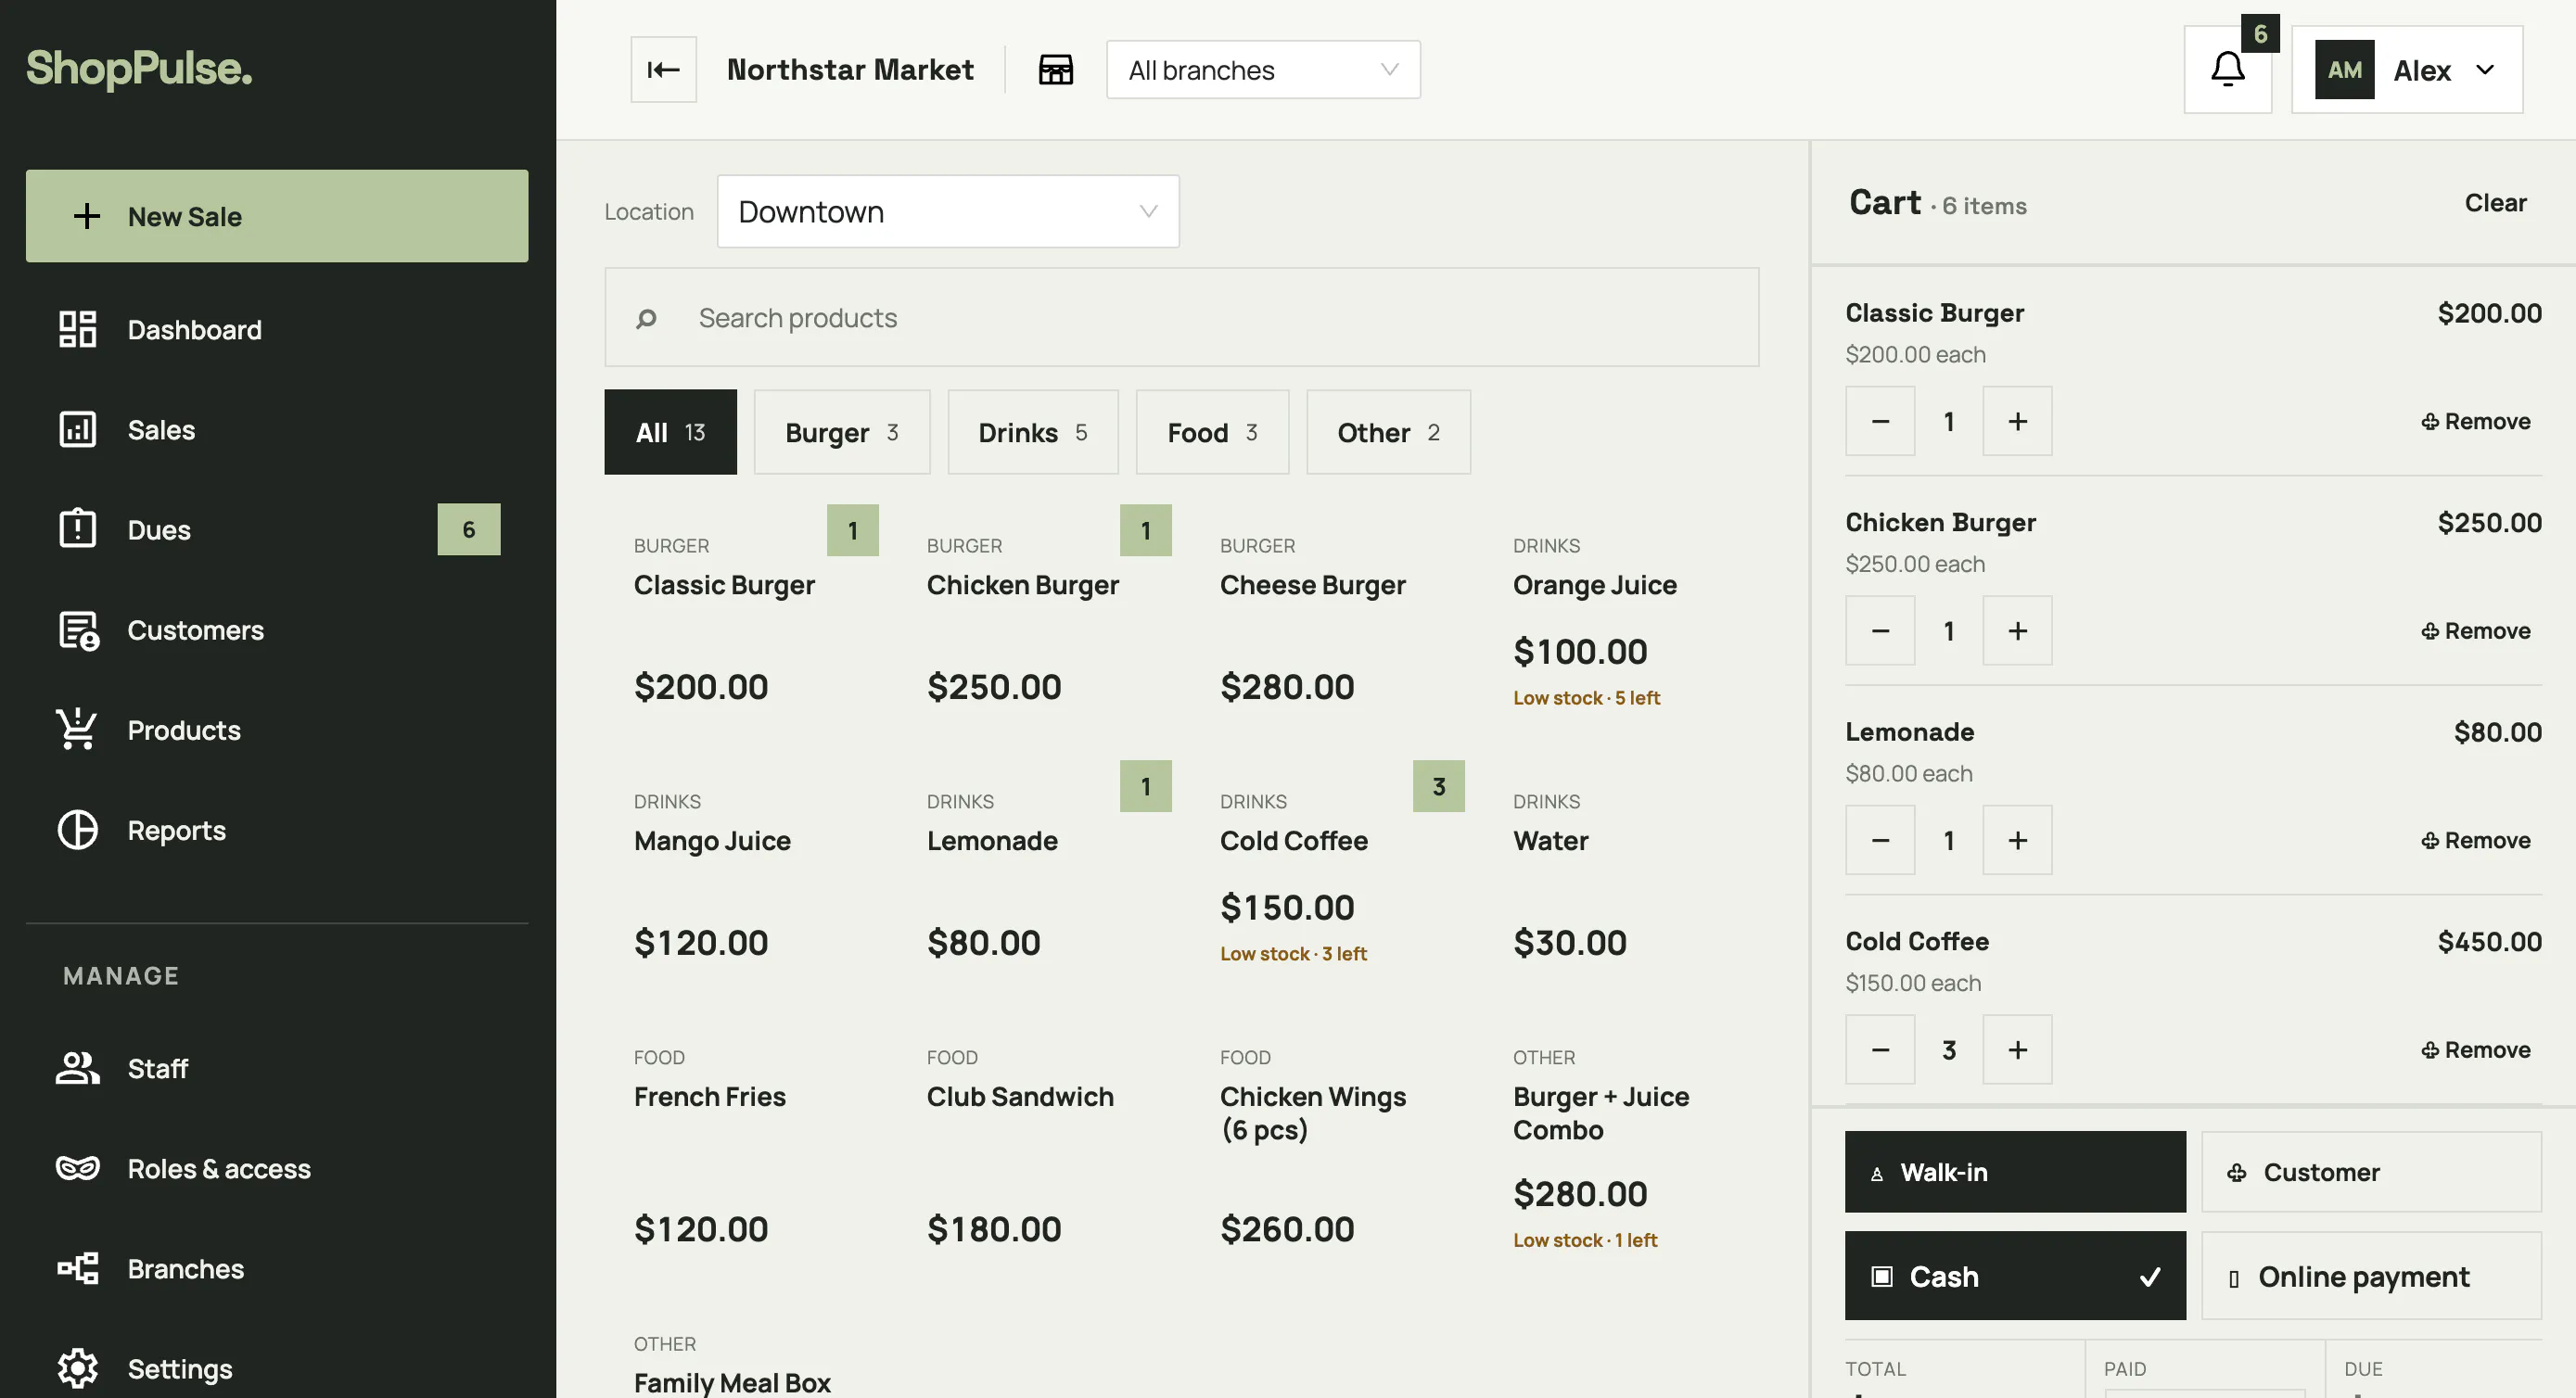Add Orange Juice product card
This screenshot has width=2576, height=1398.
tap(1622, 625)
